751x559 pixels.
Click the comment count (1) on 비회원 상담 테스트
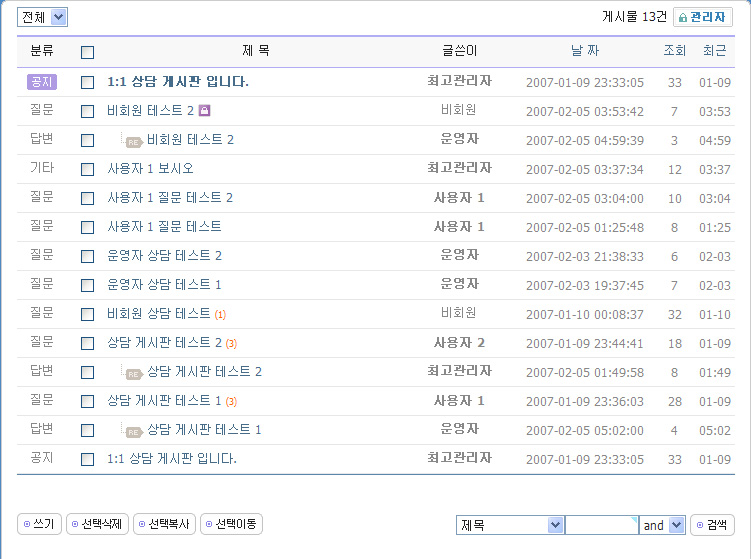(220, 315)
